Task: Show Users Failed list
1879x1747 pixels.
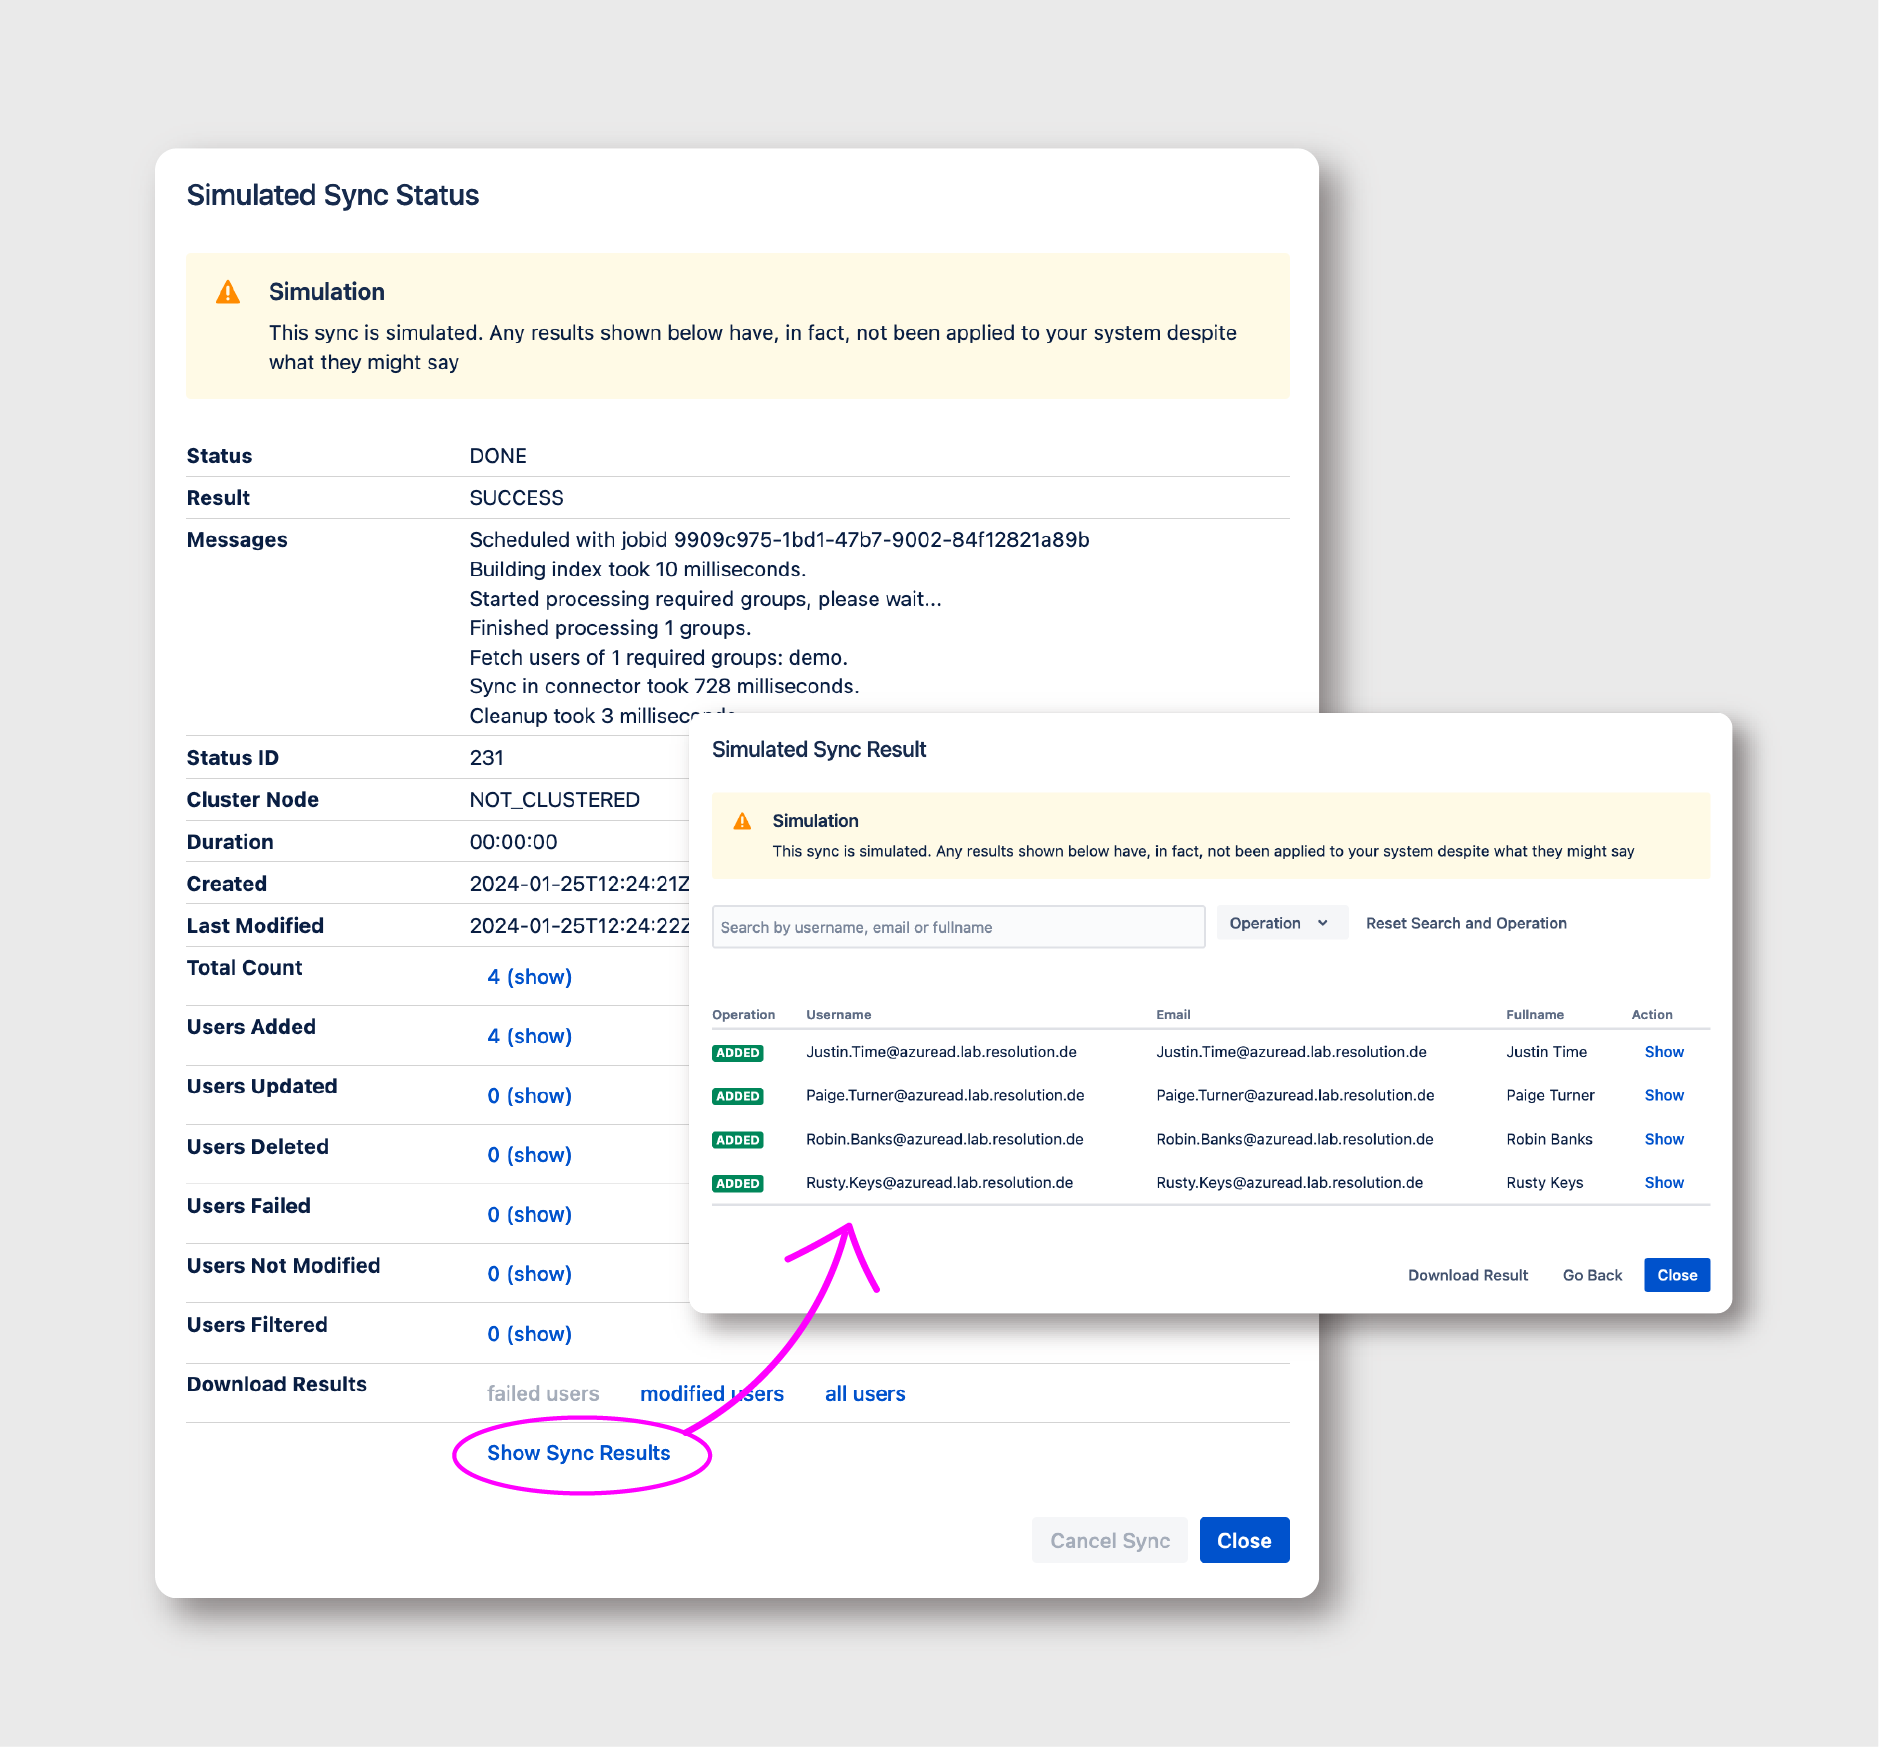Action: [529, 1215]
